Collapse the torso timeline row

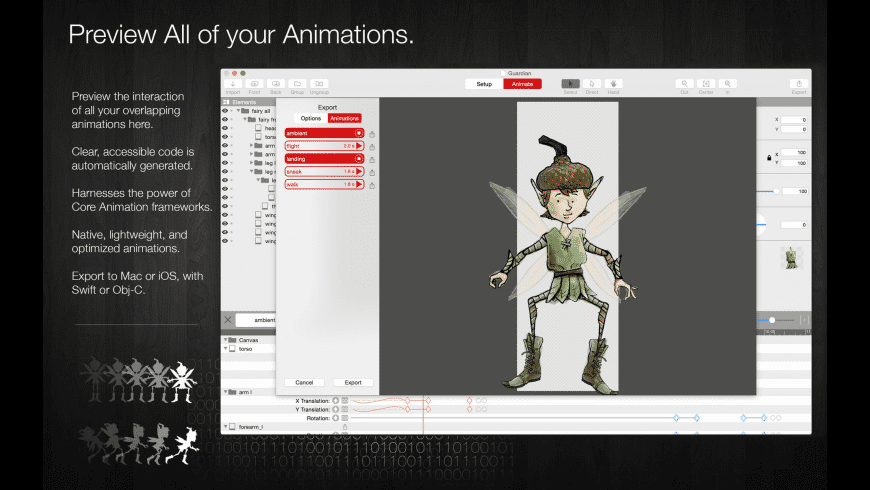225,348
